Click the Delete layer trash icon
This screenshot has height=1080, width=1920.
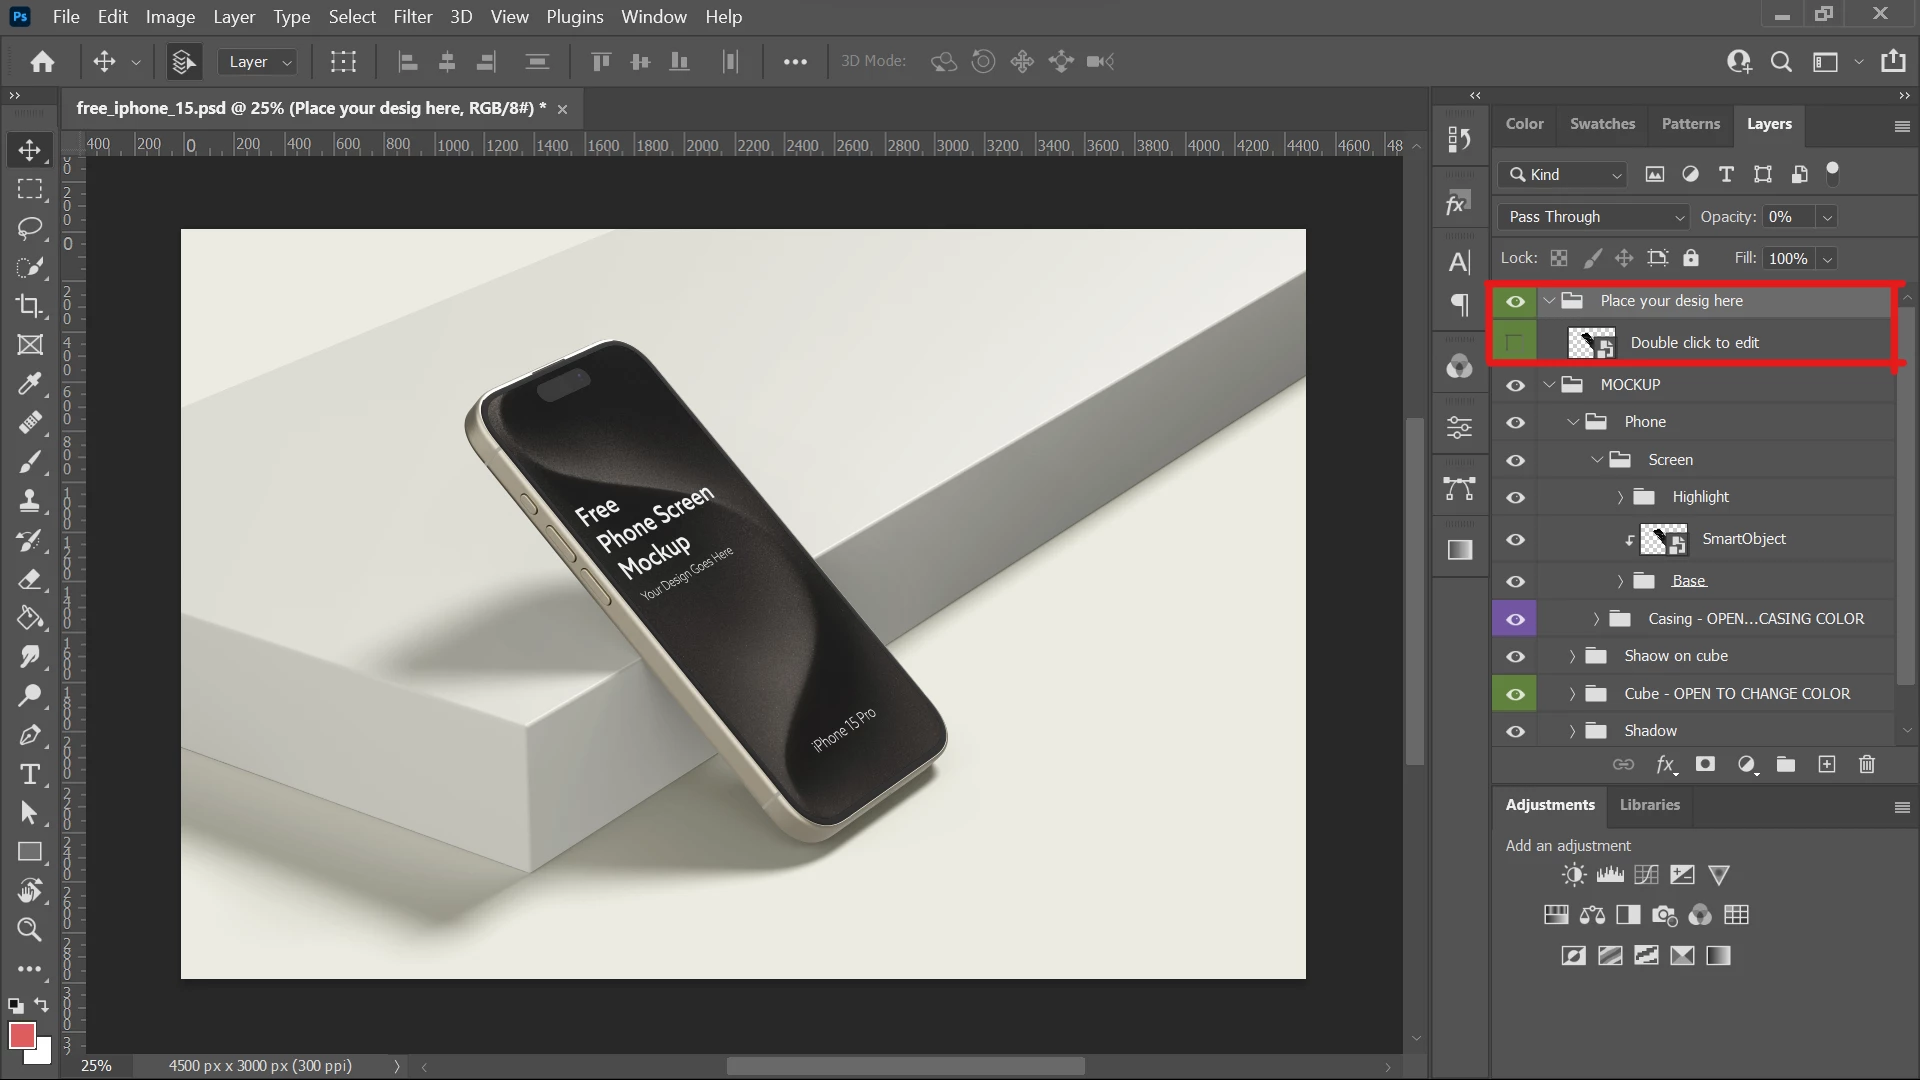click(1866, 765)
